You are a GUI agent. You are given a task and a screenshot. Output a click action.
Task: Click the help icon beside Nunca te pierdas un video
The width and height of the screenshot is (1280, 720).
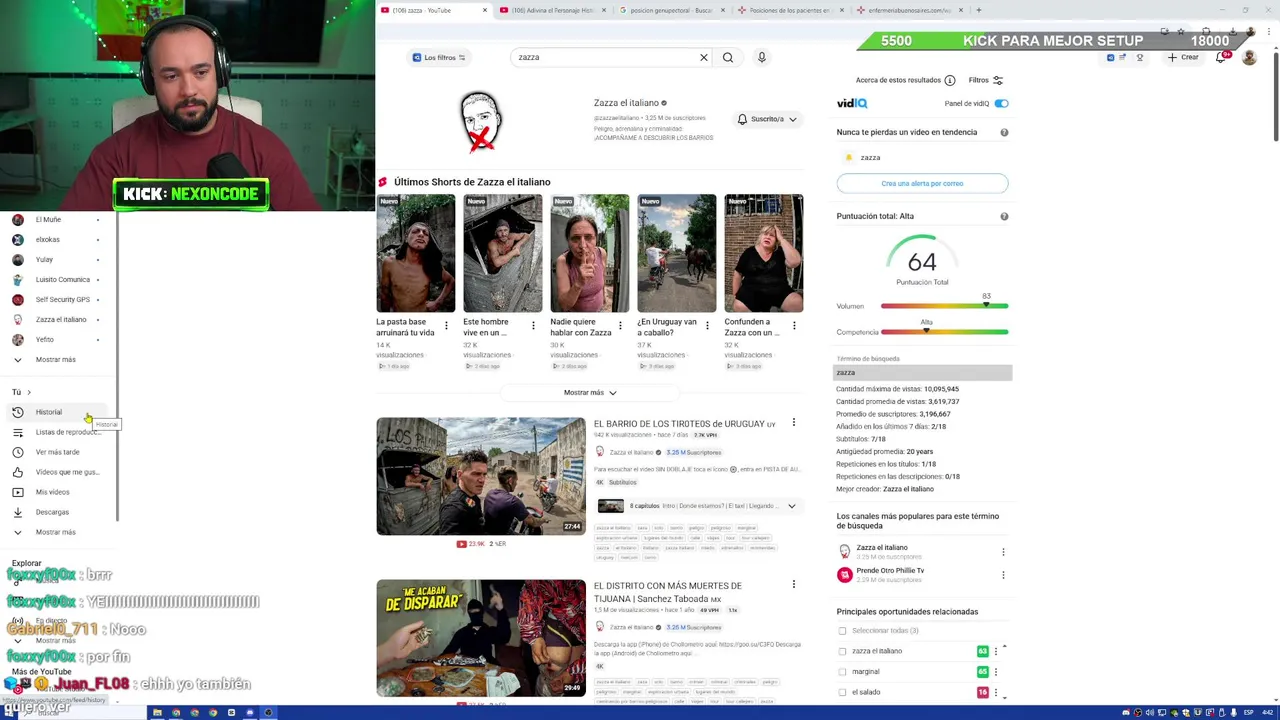pyautogui.click(x=1004, y=132)
